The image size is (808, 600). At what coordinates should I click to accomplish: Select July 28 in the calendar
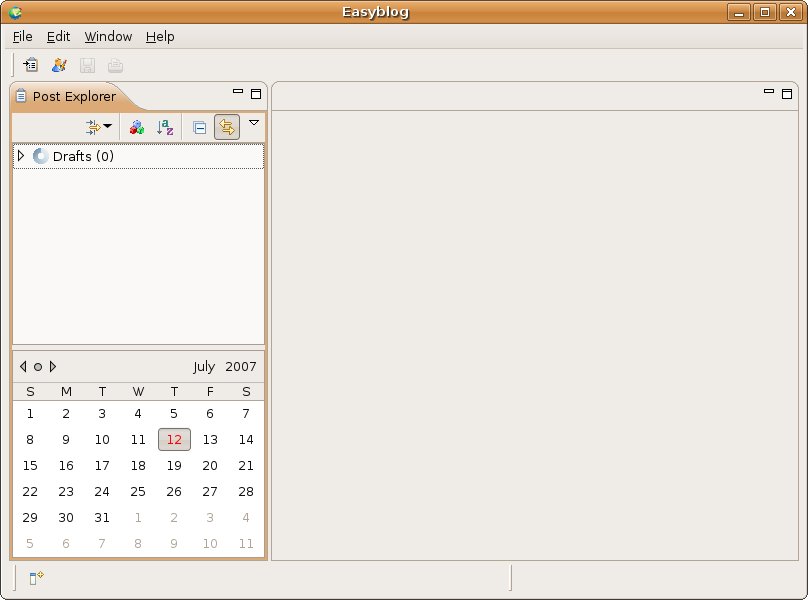pos(246,491)
